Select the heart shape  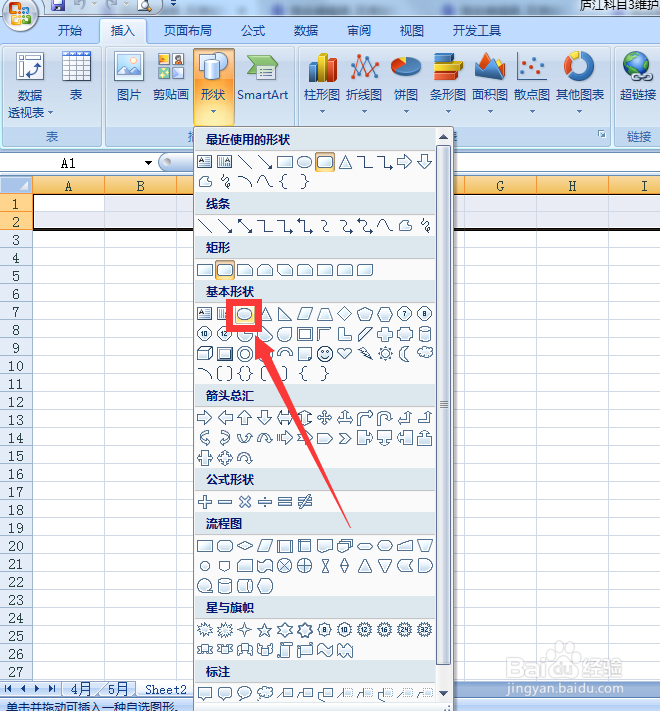click(x=345, y=354)
